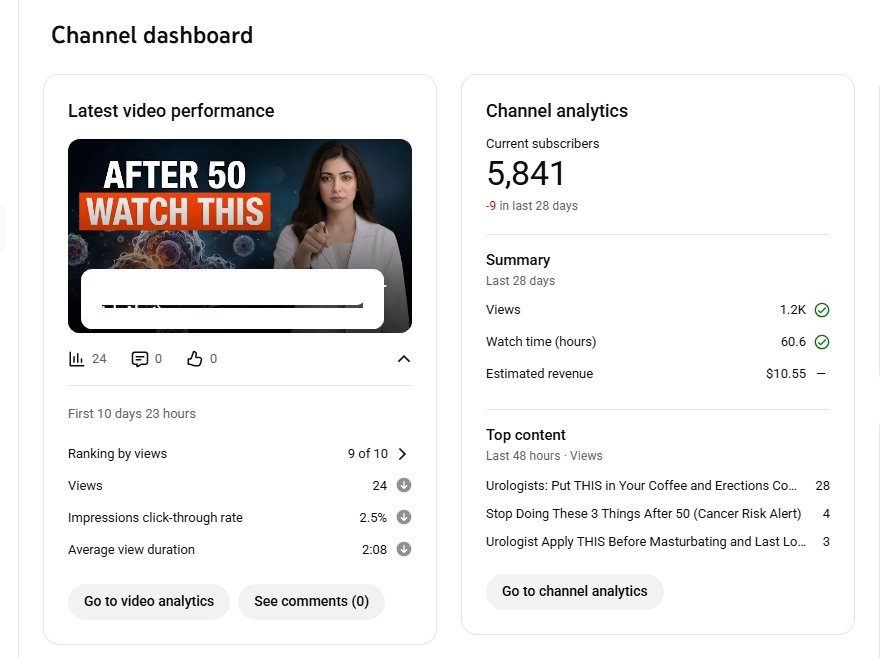Click the current subscribers count 5,841
Screen dimensions: 880x658
click(x=526, y=175)
